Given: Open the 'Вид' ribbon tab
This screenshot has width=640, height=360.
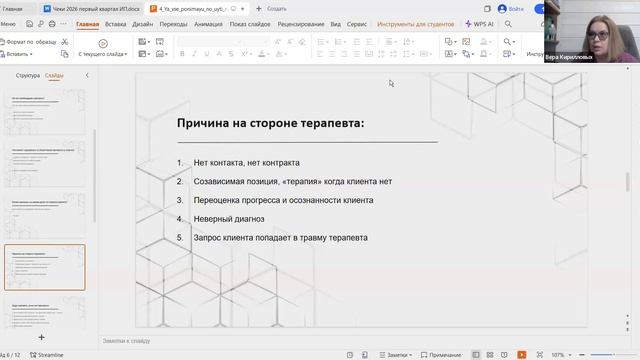Looking at the screenshot, I should pos(336,24).
